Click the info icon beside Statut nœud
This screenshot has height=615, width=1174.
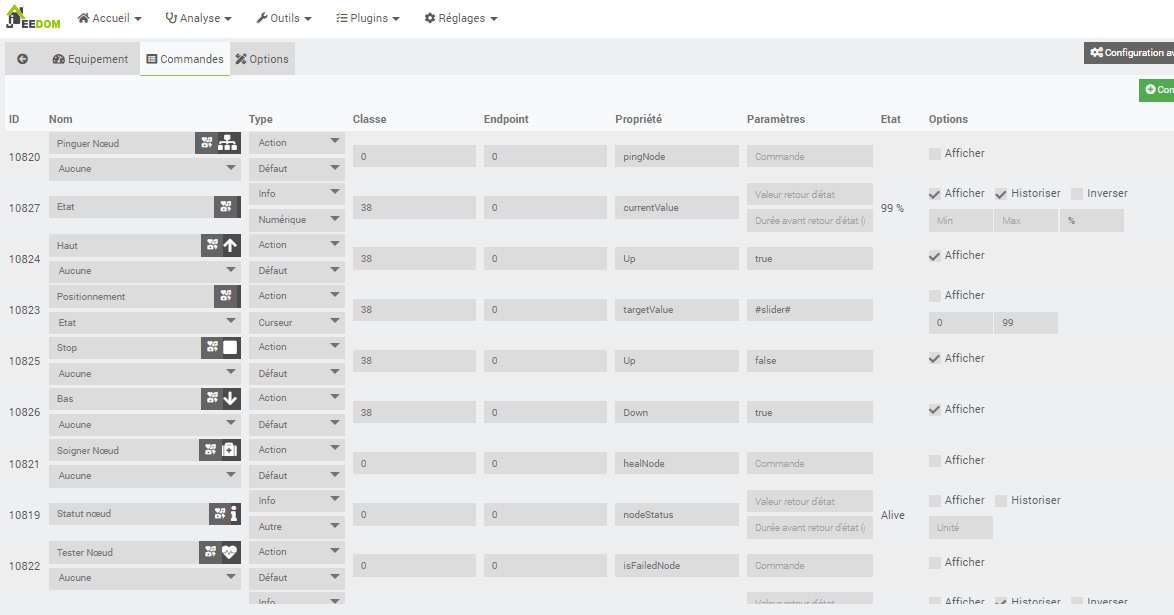[233, 514]
